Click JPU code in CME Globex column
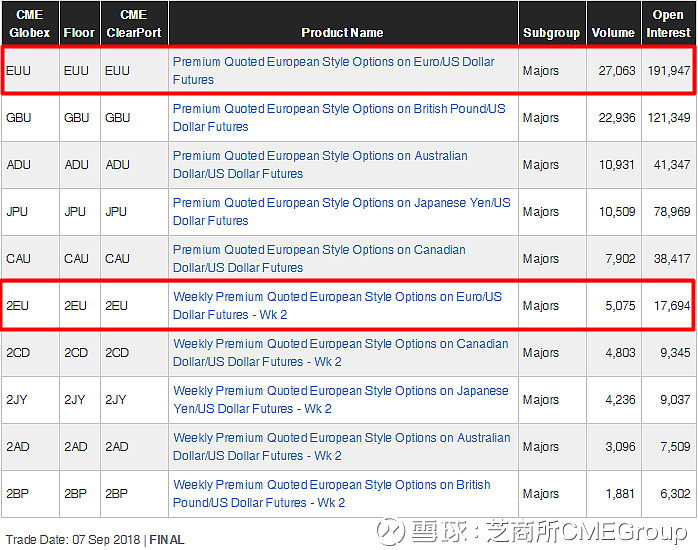Image resolution: width=698 pixels, height=550 pixels. tap(17, 212)
